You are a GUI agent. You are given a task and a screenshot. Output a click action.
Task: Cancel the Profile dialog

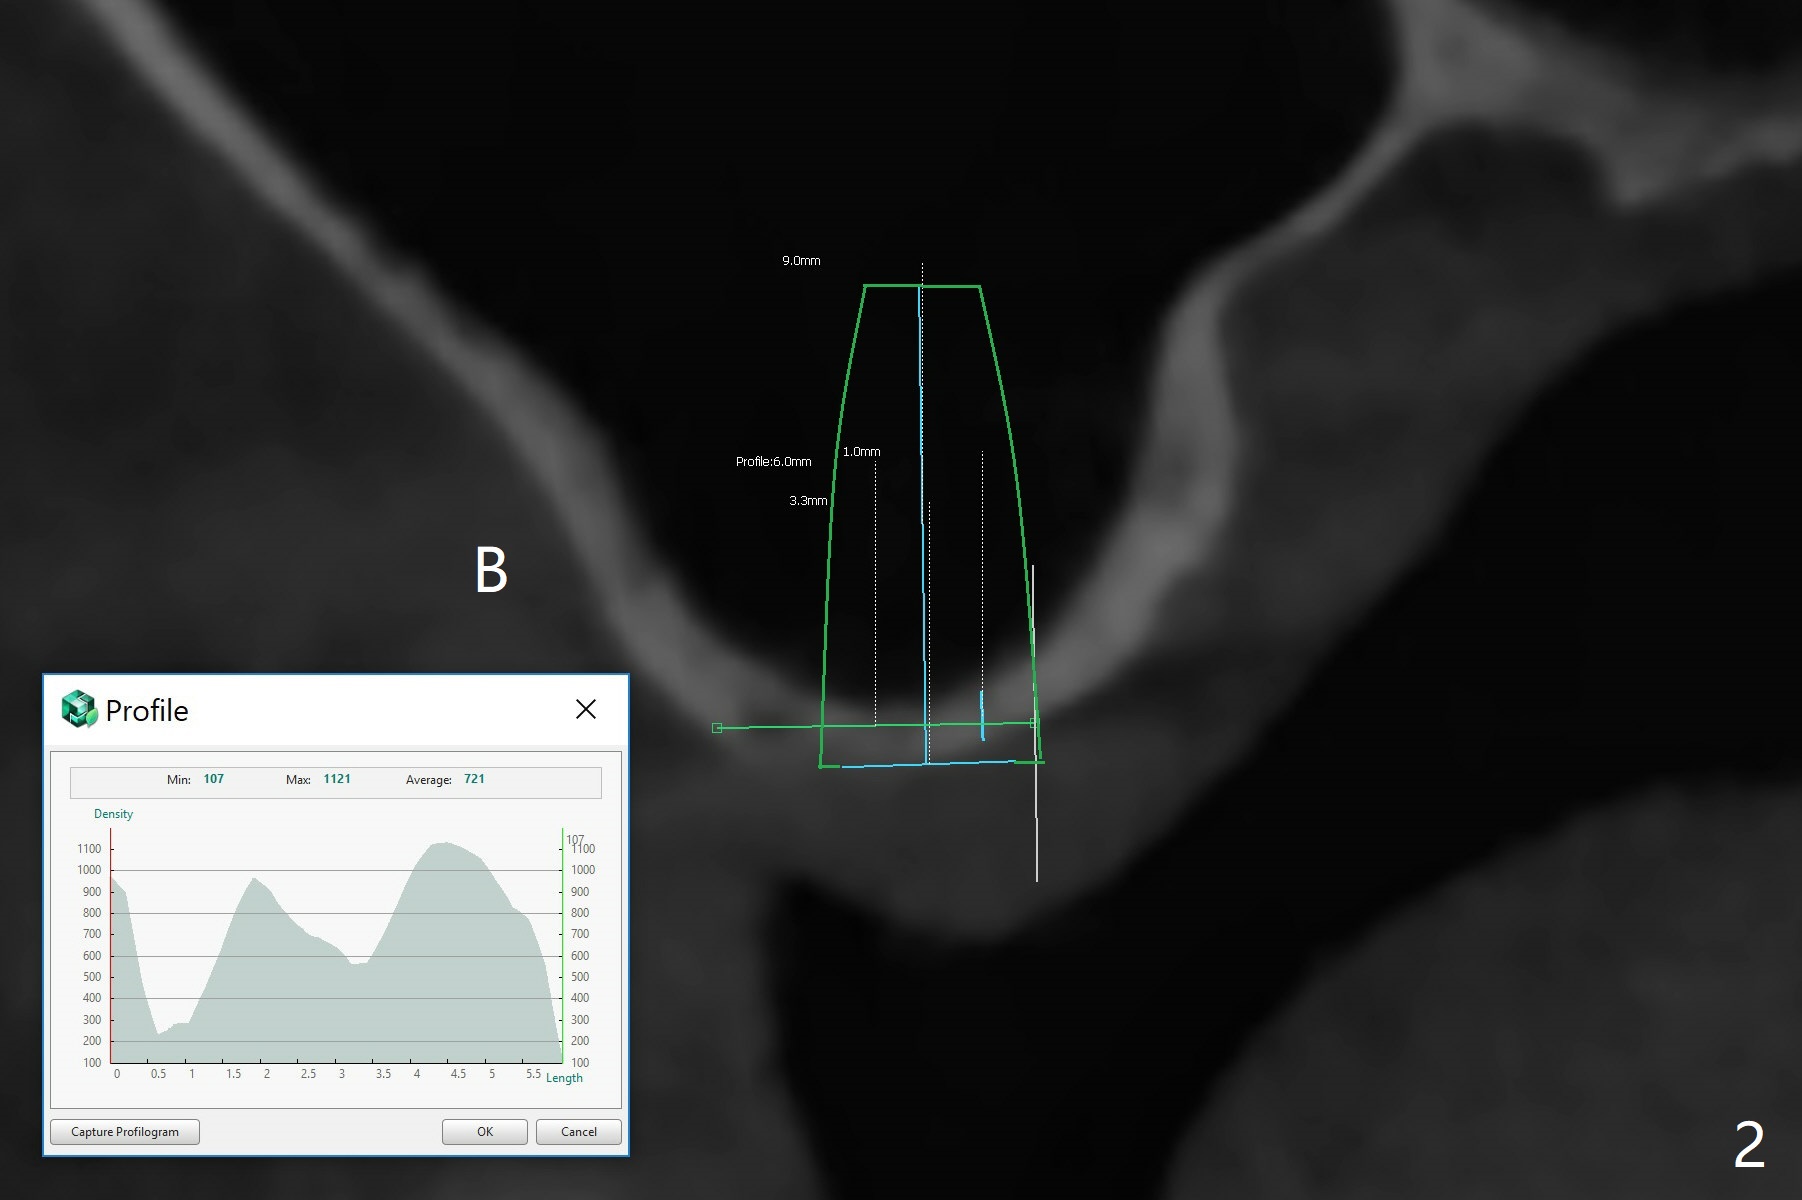pos(578,1132)
